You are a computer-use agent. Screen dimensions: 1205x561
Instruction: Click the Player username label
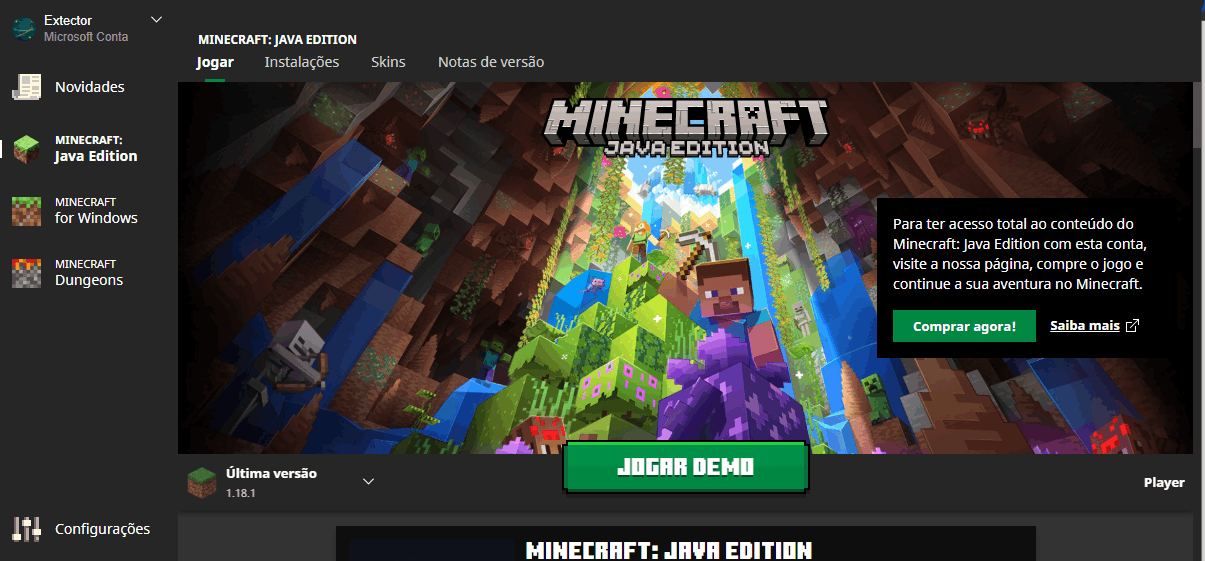pos(1164,482)
